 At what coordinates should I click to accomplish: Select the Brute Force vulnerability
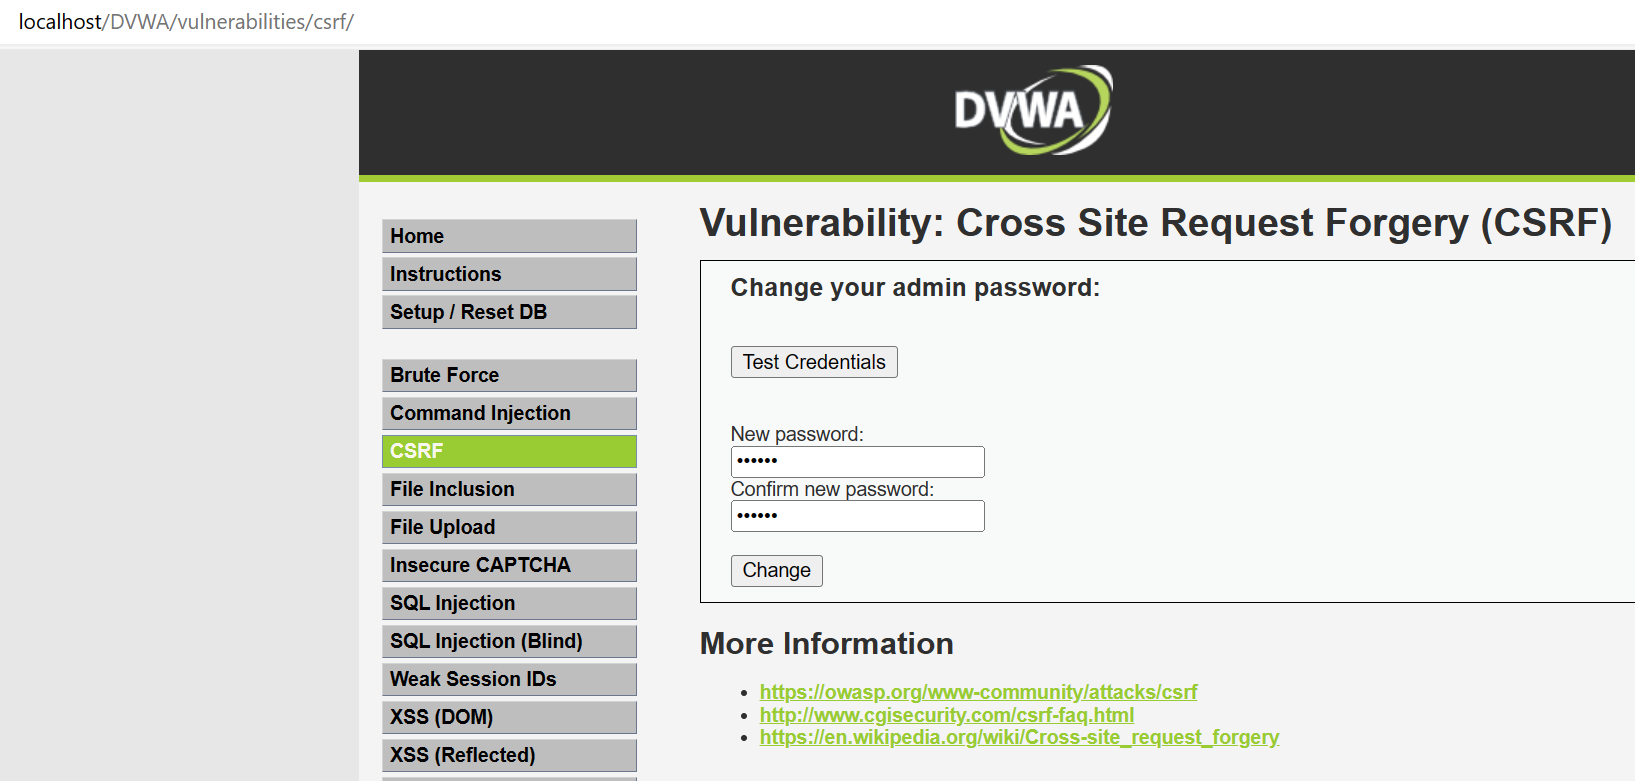[508, 375]
